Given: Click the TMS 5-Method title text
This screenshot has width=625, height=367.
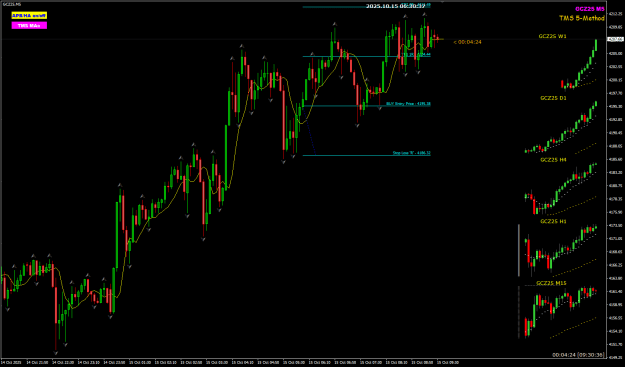Looking at the screenshot, I should [x=582, y=18].
